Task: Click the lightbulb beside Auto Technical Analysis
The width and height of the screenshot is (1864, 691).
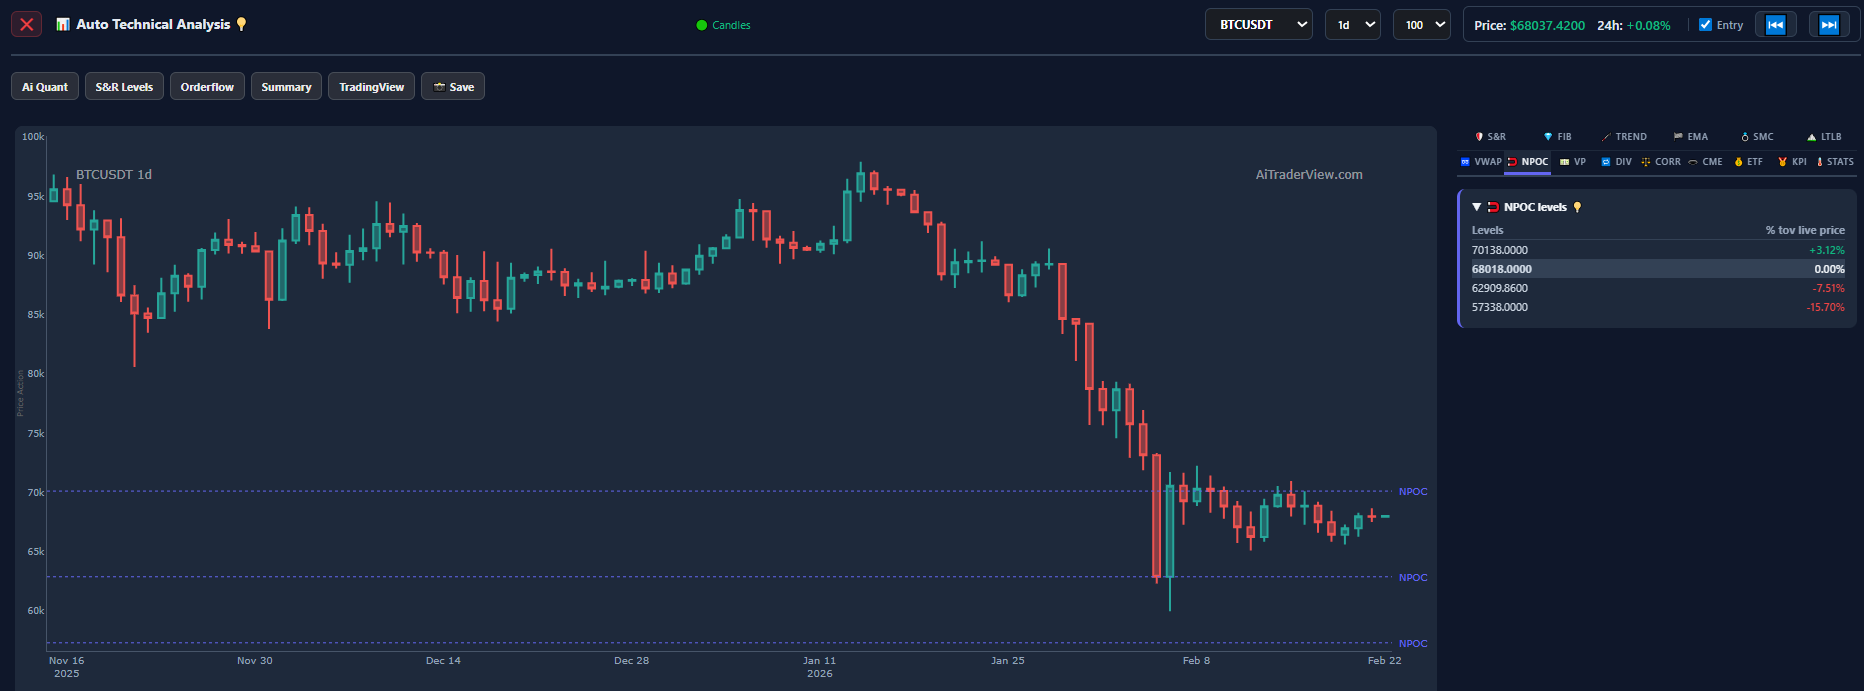Action: pyautogui.click(x=241, y=24)
